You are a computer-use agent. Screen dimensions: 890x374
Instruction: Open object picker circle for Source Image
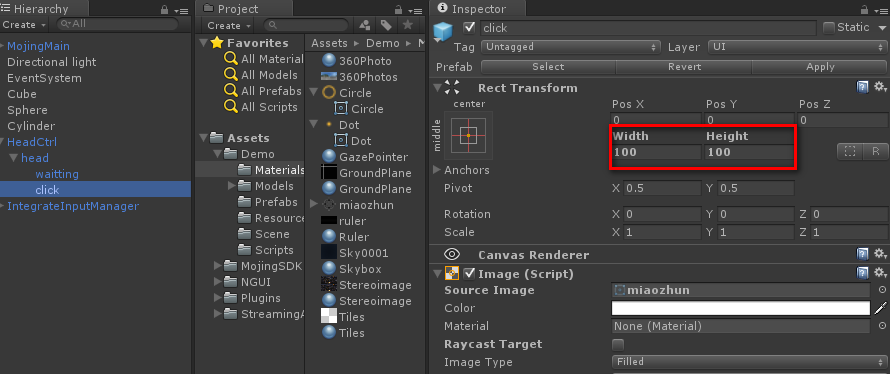tap(882, 290)
